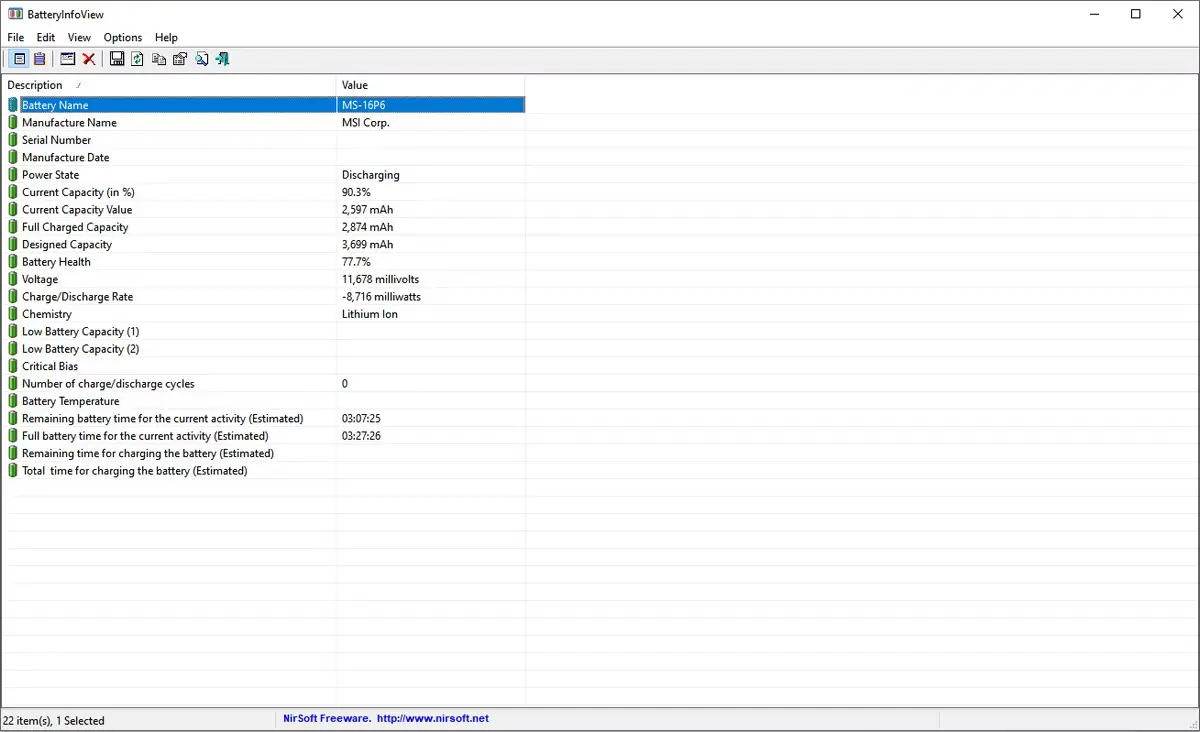The width and height of the screenshot is (1200, 732).
Task: Select the Voltage row
Action: point(264,279)
